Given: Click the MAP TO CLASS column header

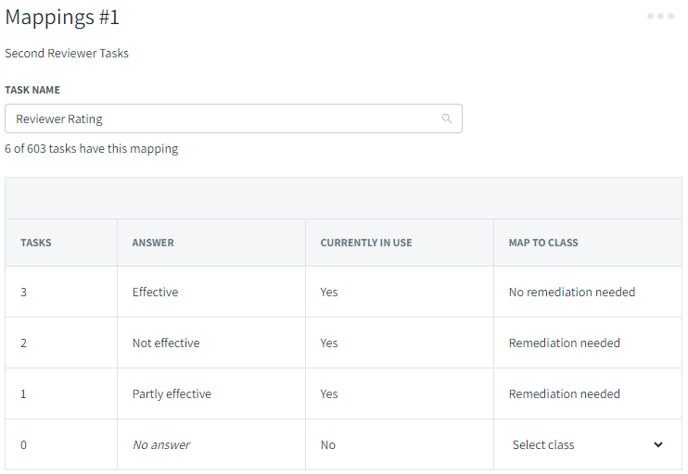Looking at the screenshot, I should (x=543, y=243).
